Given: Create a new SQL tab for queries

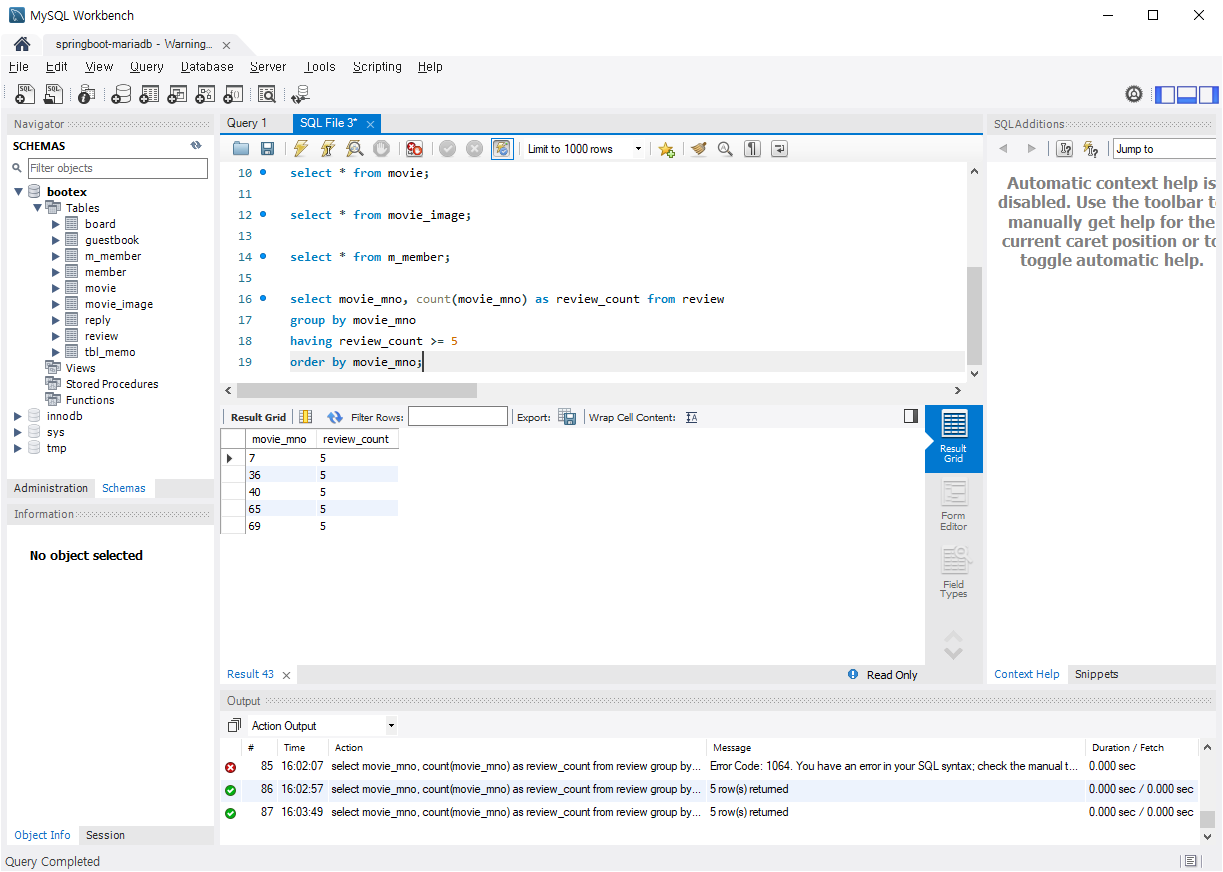Looking at the screenshot, I should click(x=26, y=94).
